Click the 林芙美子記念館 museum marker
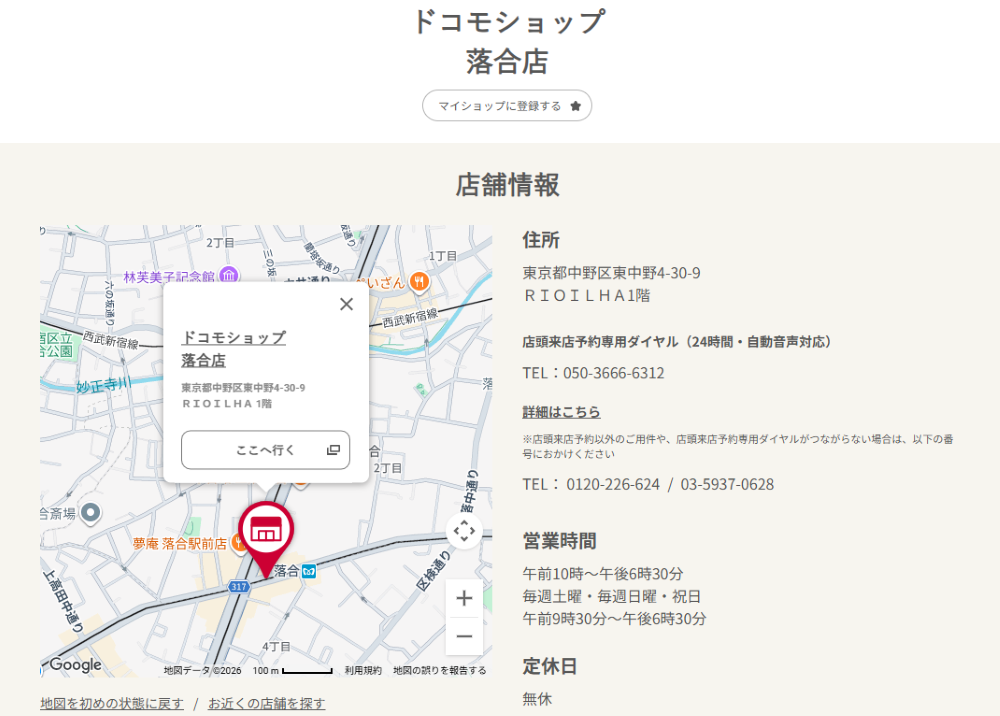 click(228, 275)
